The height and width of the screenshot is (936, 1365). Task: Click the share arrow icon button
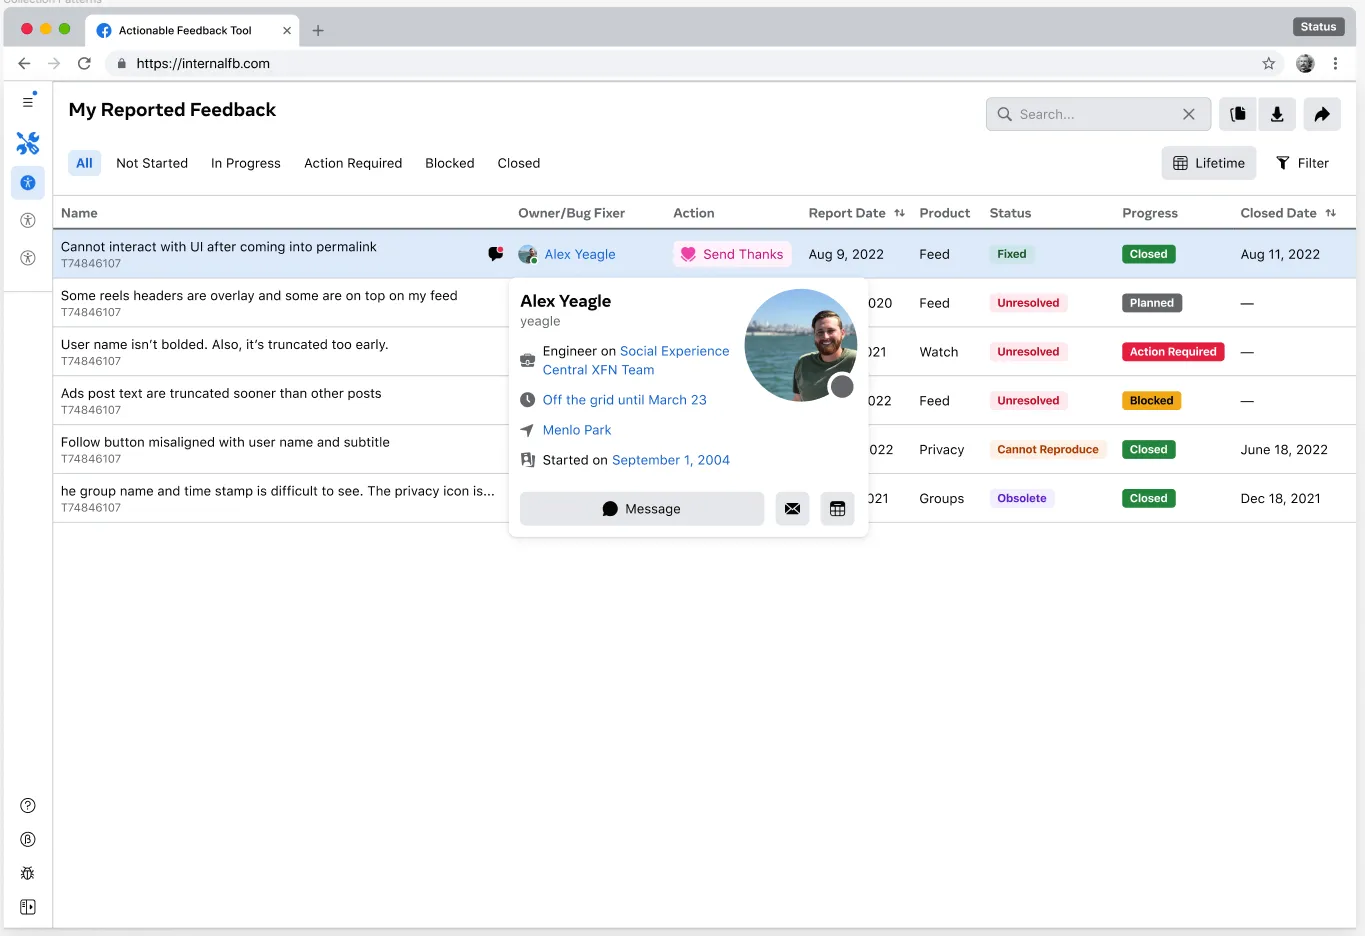(1322, 114)
